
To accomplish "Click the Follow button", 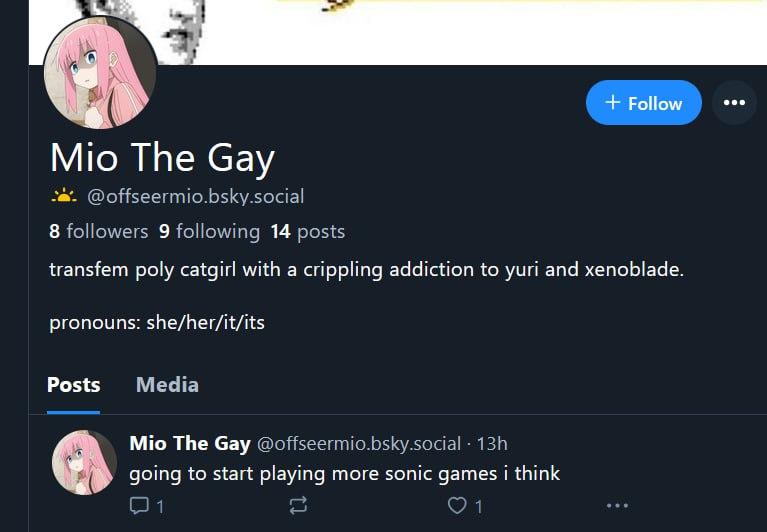I will click(643, 103).
